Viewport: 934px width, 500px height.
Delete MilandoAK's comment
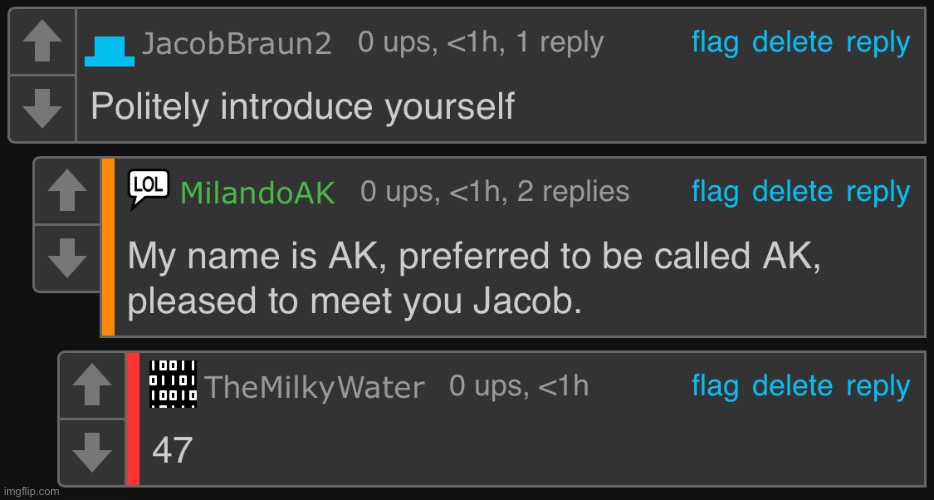click(x=792, y=192)
